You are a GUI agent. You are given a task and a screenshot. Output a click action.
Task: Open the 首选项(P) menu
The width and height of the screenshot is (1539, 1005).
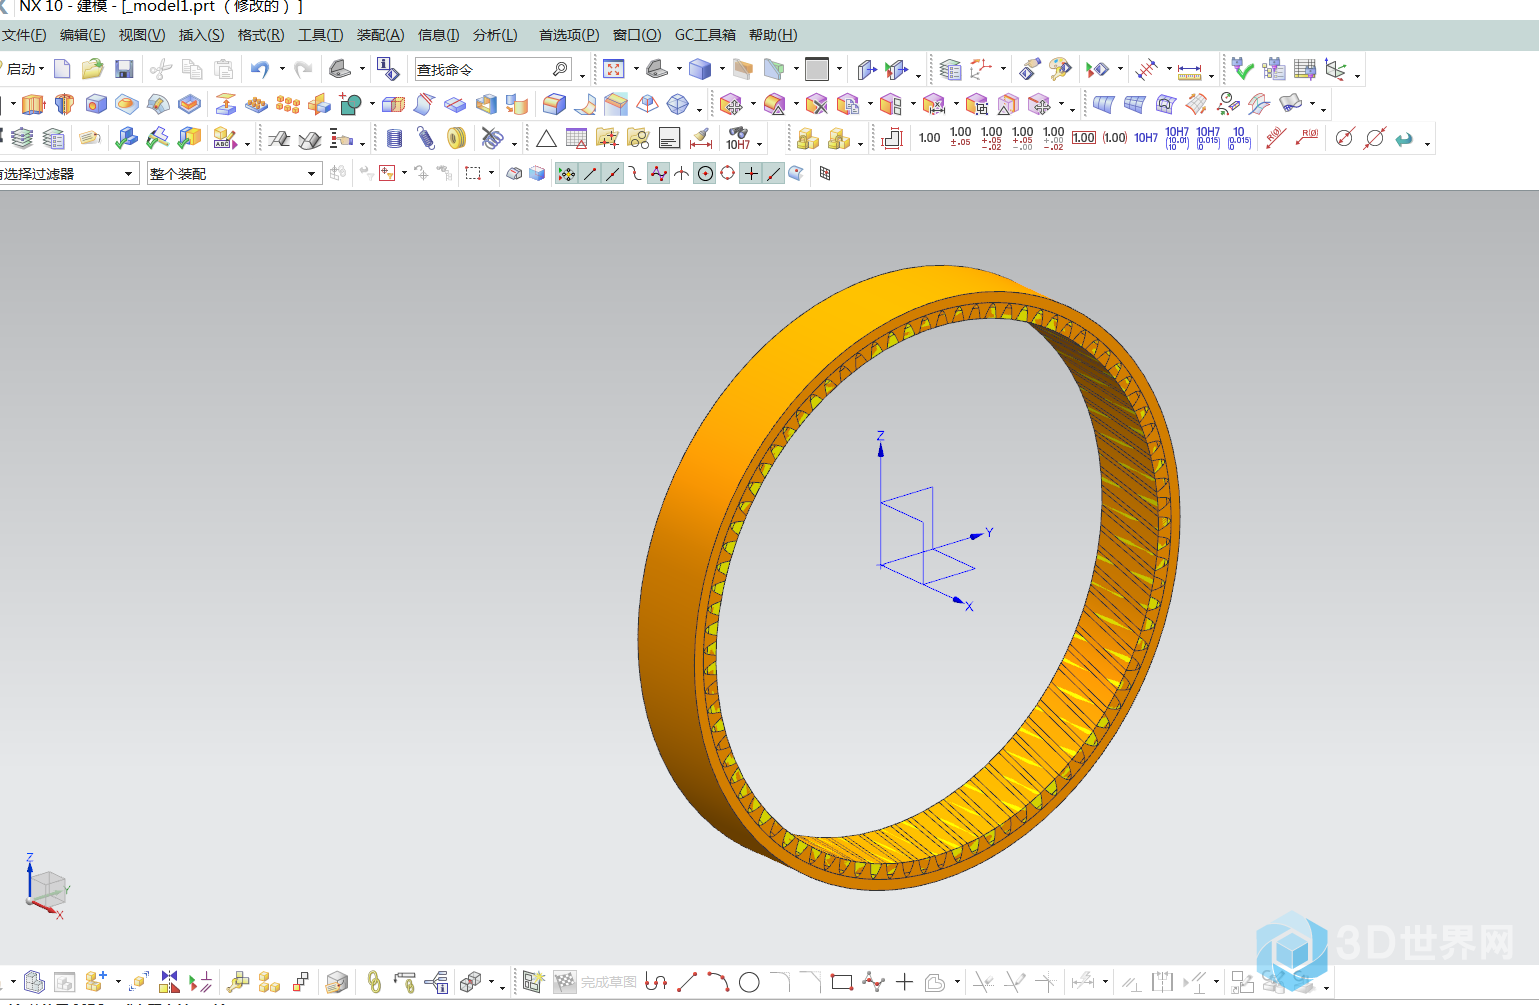[569, 35]
